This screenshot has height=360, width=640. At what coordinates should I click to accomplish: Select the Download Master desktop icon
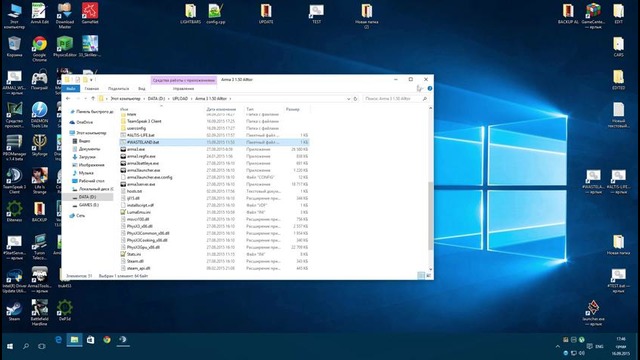tap(65, 16)
